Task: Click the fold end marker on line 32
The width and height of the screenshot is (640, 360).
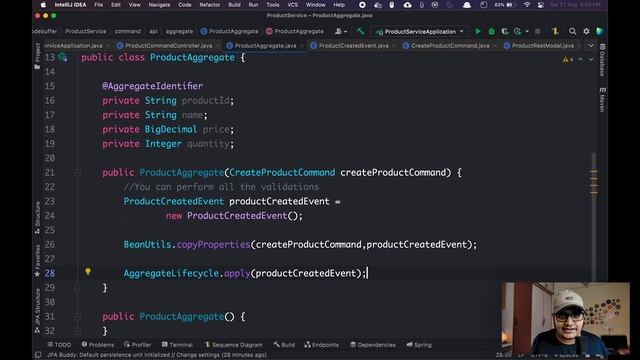Action: (78, 331)
